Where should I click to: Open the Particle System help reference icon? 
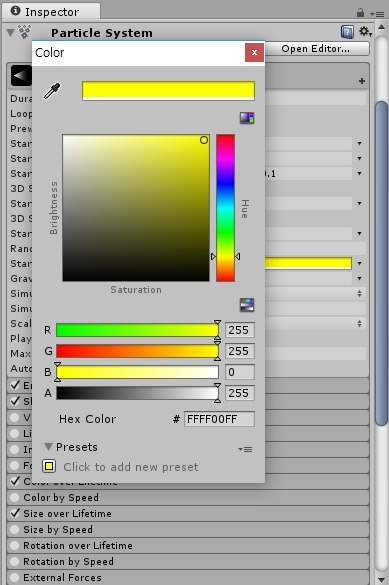tap(347, 32)
